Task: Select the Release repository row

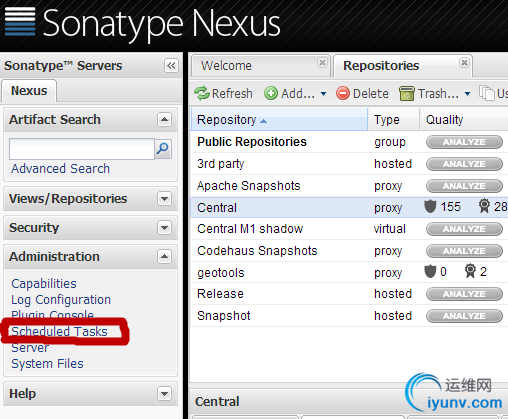Action: pyautogui.click(x=349, y=294)
